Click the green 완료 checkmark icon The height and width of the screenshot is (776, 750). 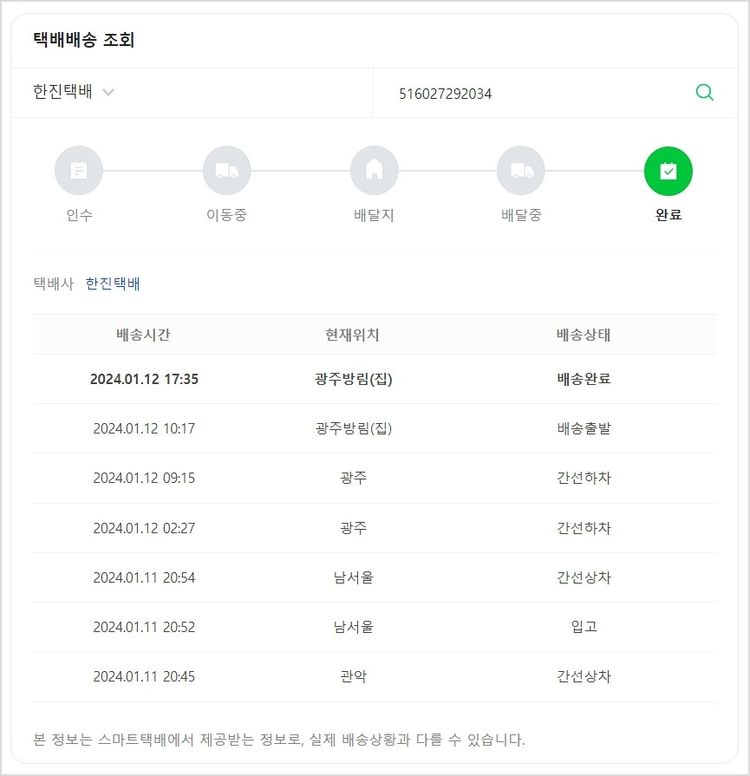pyautogui.click(x=668, y=171)
